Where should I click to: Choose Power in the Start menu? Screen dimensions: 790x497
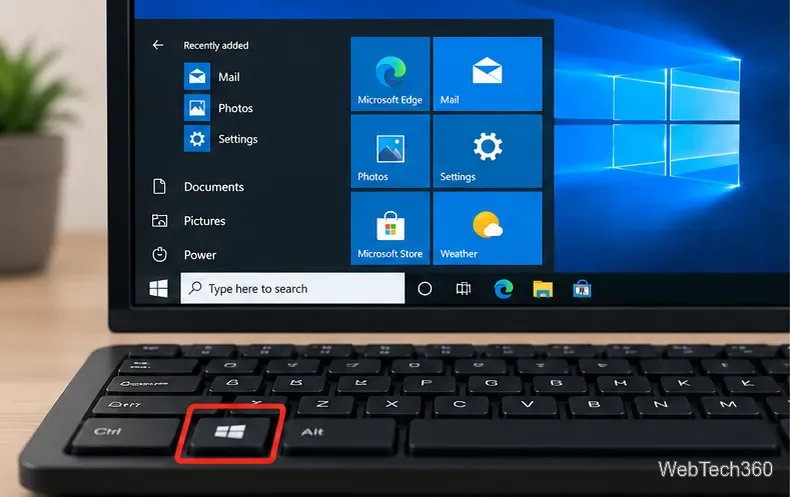pos(200,255)
